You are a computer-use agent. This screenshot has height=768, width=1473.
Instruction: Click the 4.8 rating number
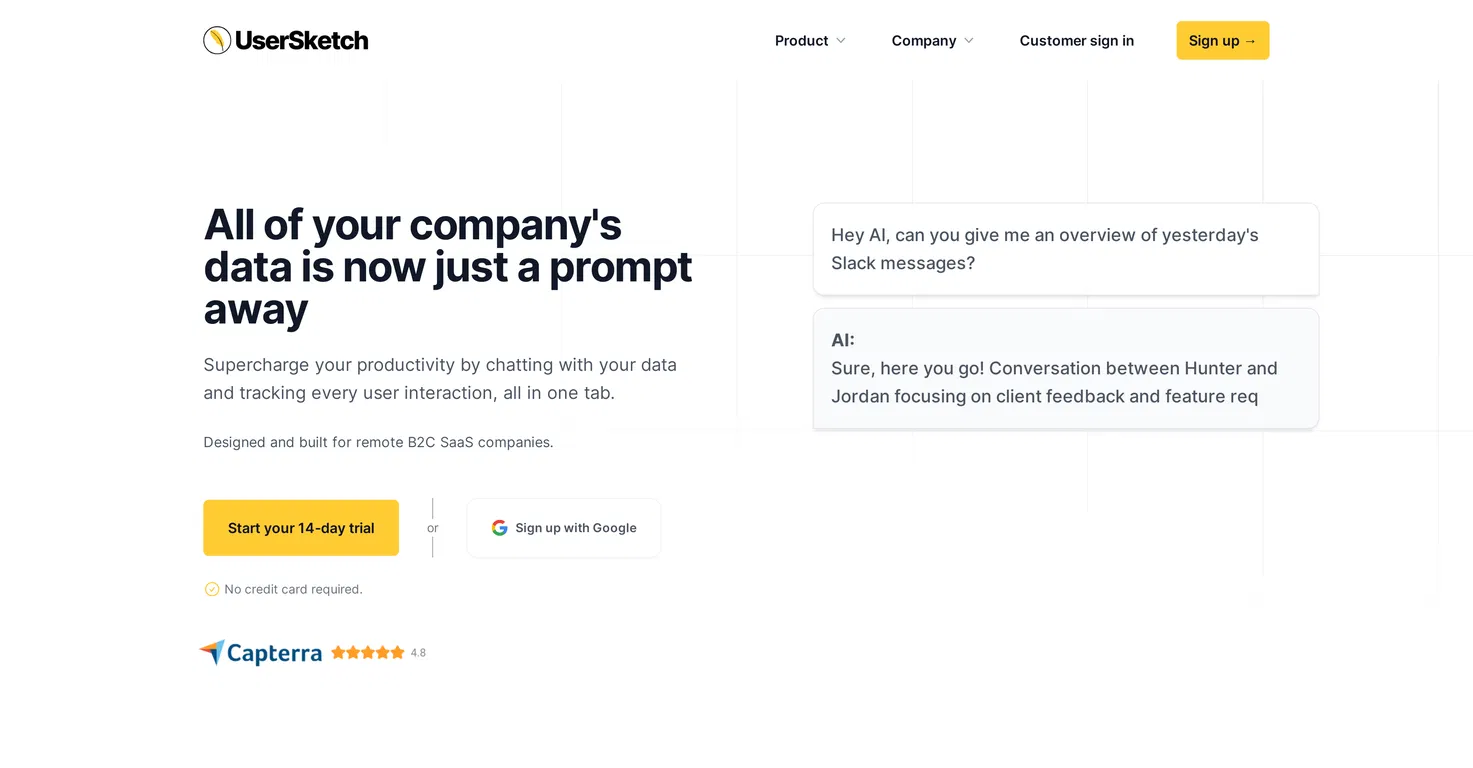tap(418, 653)
